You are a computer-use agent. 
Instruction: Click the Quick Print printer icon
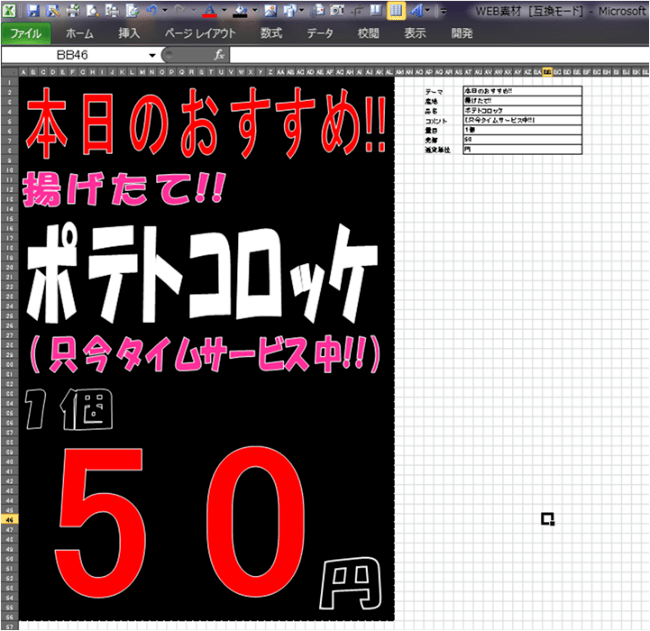[73, 10]
